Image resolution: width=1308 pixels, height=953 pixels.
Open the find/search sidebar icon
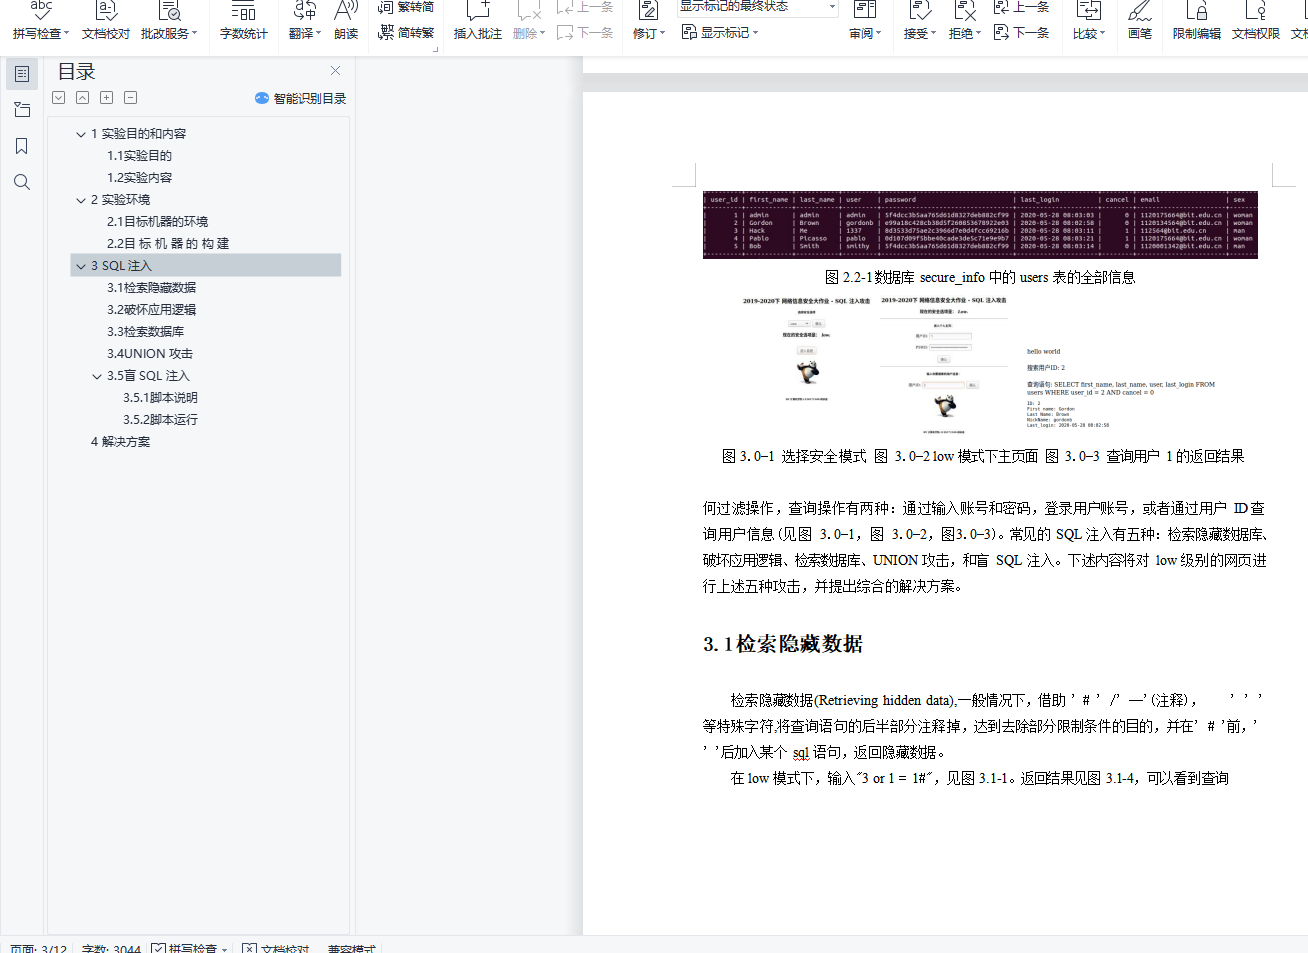(x=22, y=182)
